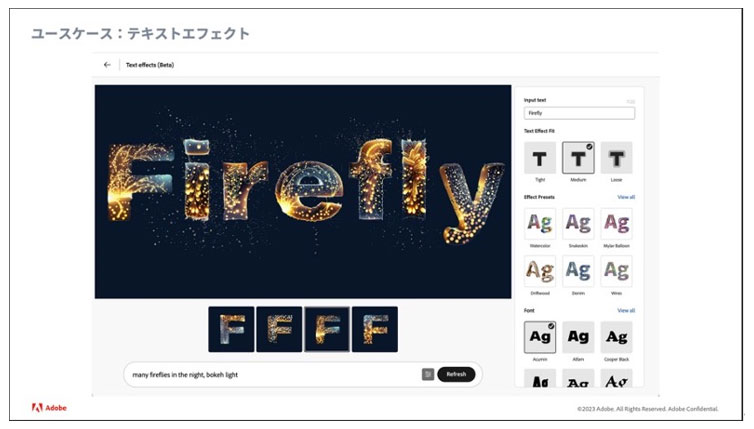Apply the Wires effect preset
This screenshot has height=429, width=754.
pos(616,271)
